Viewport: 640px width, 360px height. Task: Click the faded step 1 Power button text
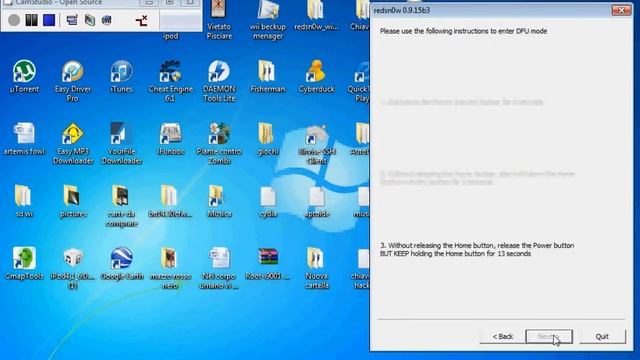(x=461, y=102)
